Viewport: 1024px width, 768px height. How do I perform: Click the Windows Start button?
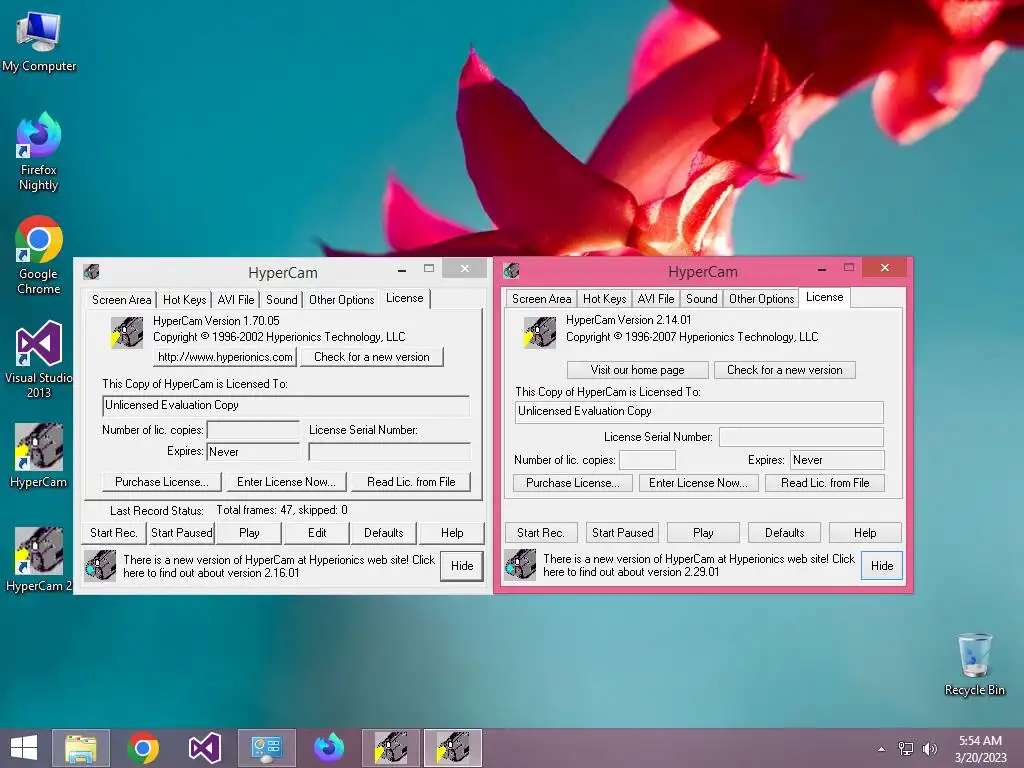coord(24,748)
